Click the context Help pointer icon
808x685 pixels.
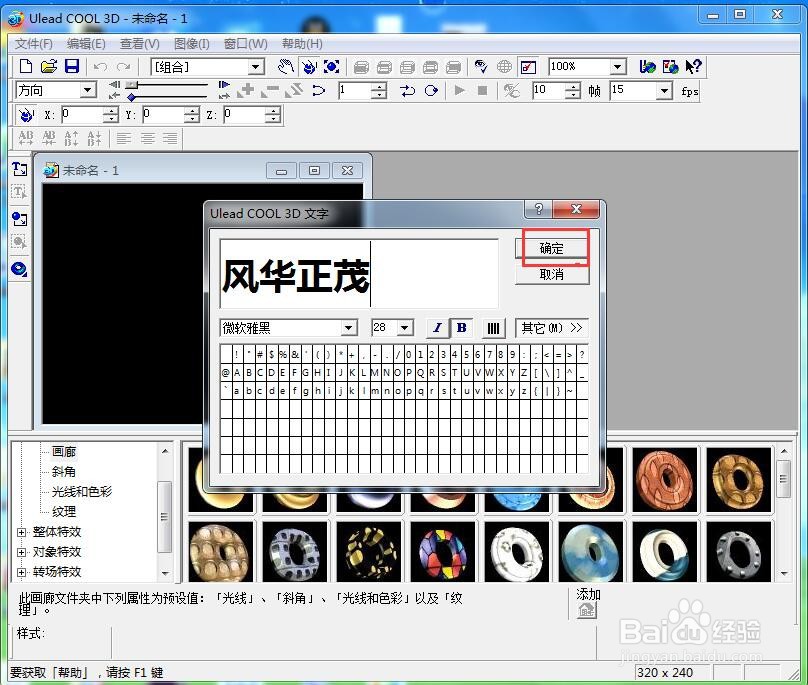tap(694, 66)
